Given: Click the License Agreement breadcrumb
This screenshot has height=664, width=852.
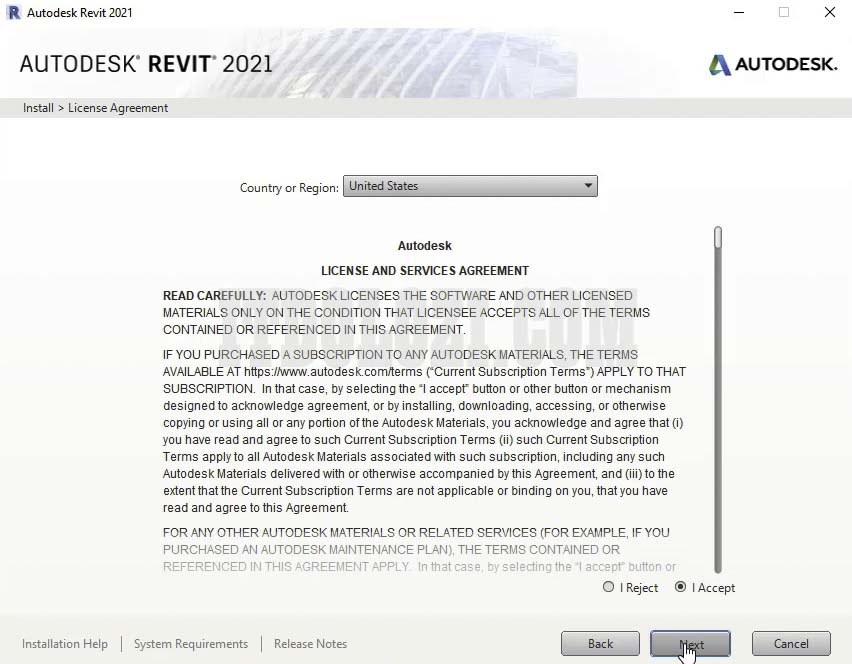Looking at the screenshot, I should [x=118, y=108].
